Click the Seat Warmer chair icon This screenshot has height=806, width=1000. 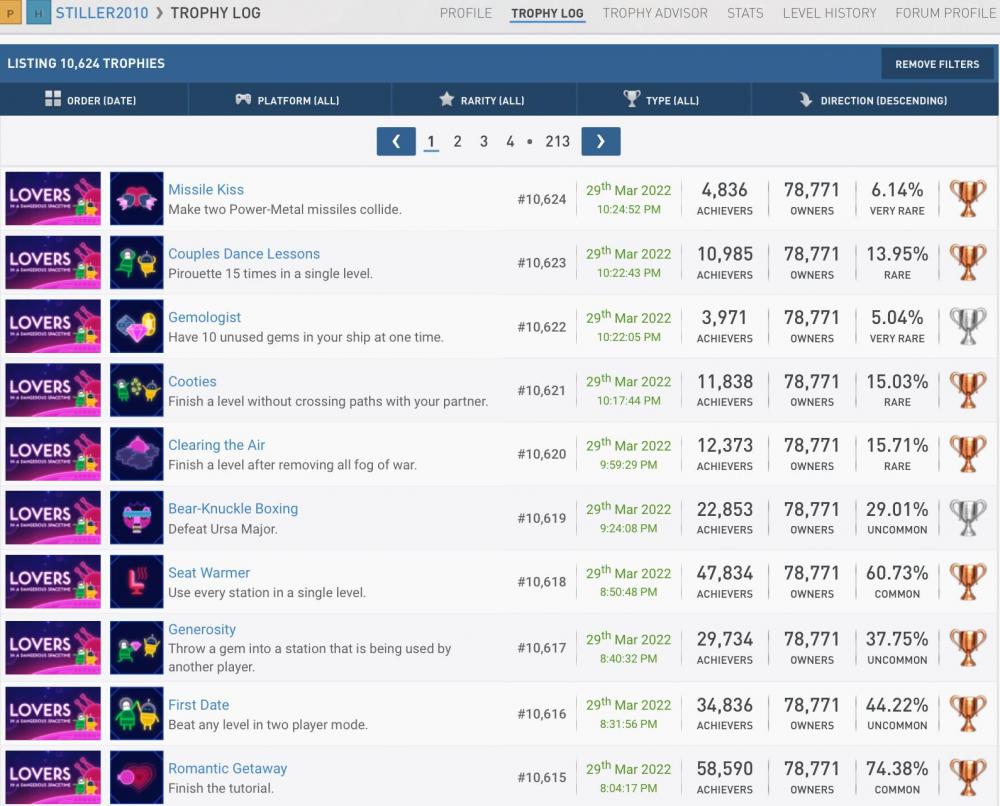(x=136, y=582)
